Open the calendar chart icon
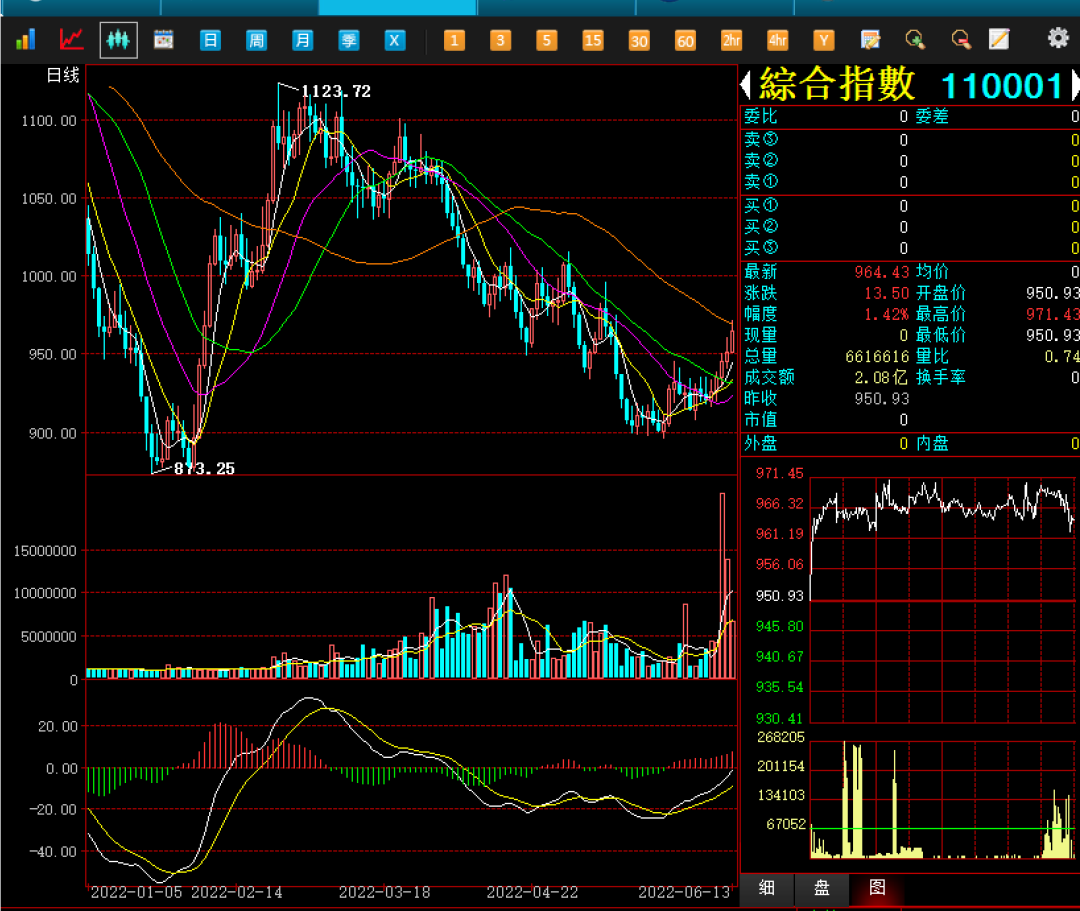The image size is (1080, 911). (163, 40)
